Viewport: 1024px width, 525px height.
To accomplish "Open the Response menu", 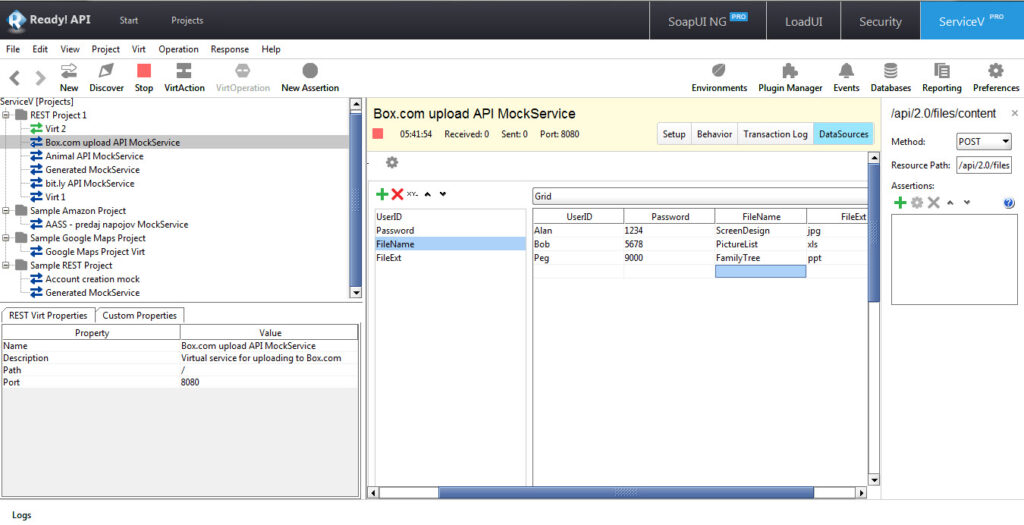I will point(230,49).
